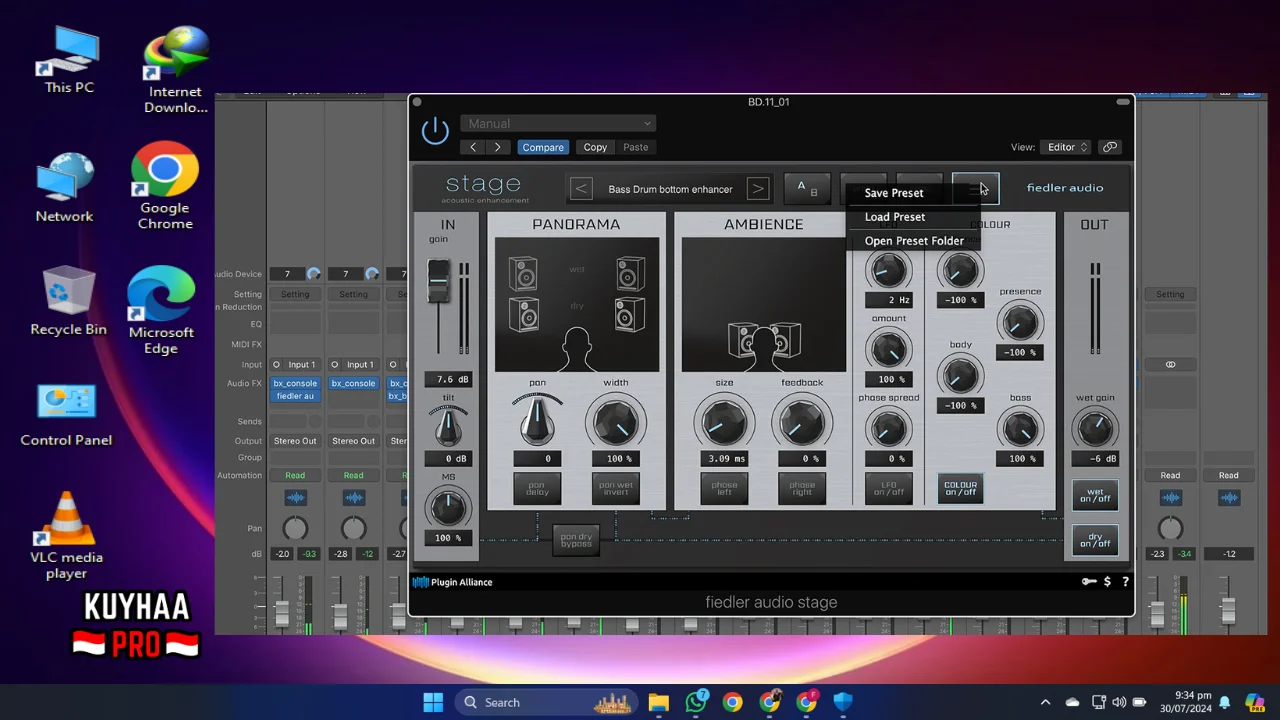Toggle the phase right button
The width and height of the screenshot is (1280, 720).
tap(802, 488)
